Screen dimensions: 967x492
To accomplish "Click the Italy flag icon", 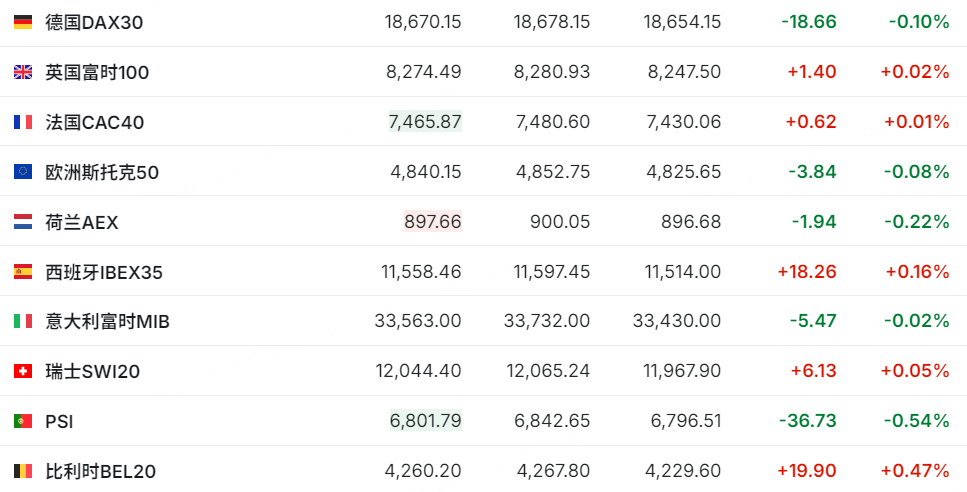I will tap(22, 322).
